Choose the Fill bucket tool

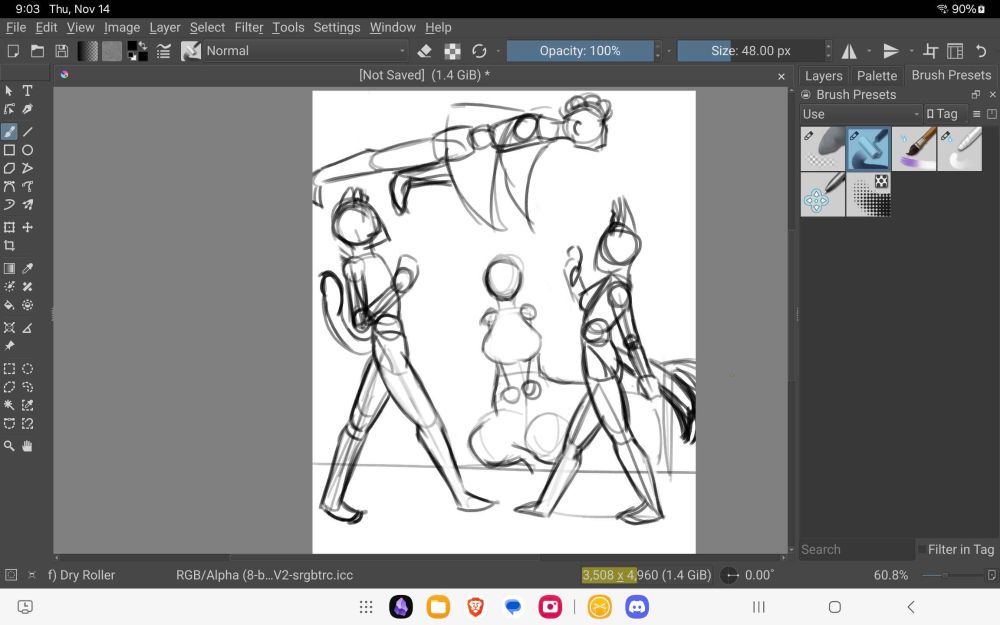tap(9, 305)
